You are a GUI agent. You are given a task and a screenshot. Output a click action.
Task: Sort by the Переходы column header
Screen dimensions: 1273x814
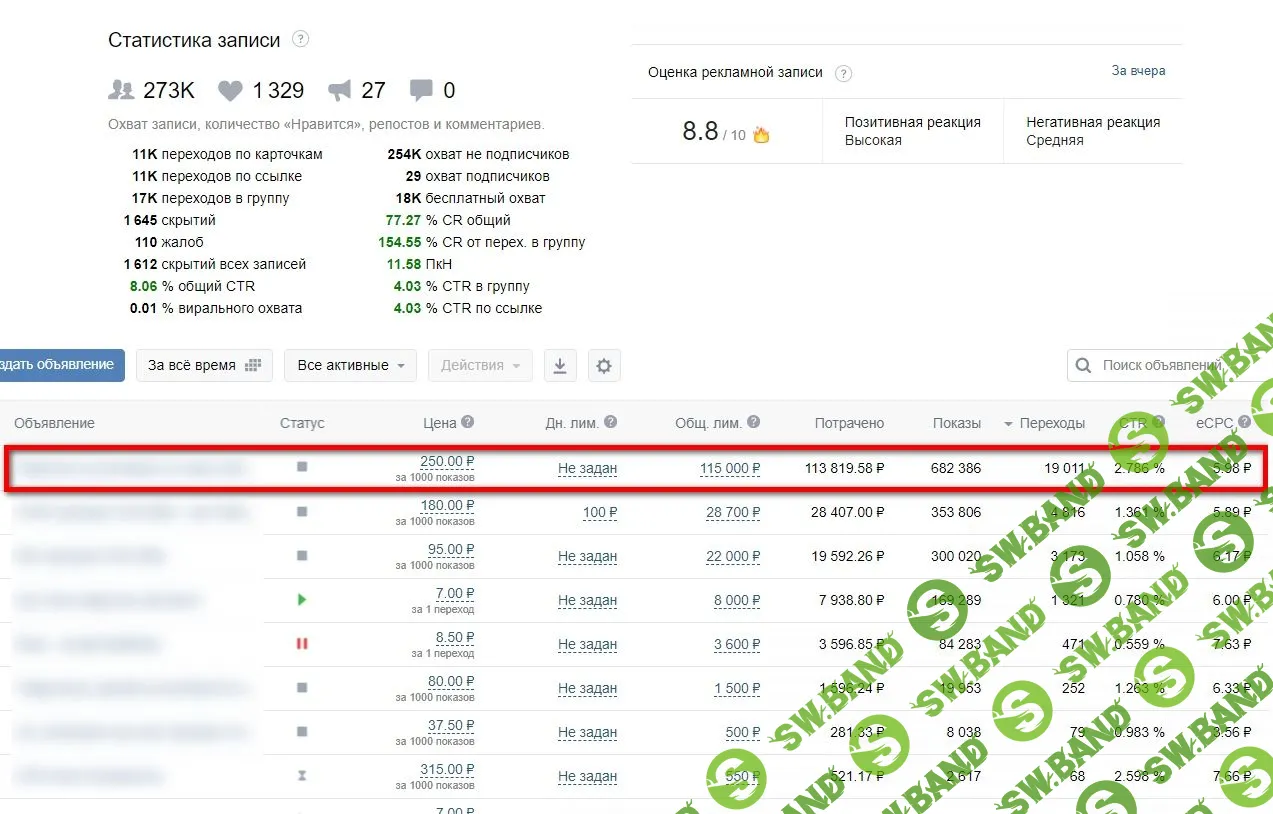1052,423
